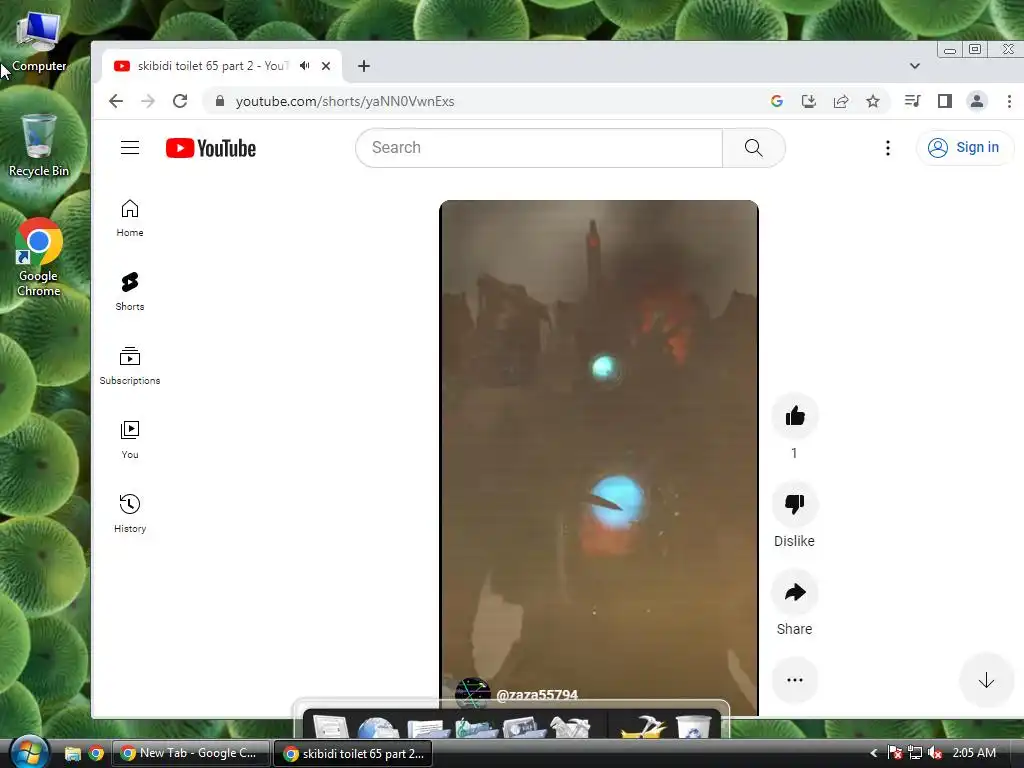Click the magnifier search button
The width and height of the screenshot is (1024, 768).
(754, 148)
